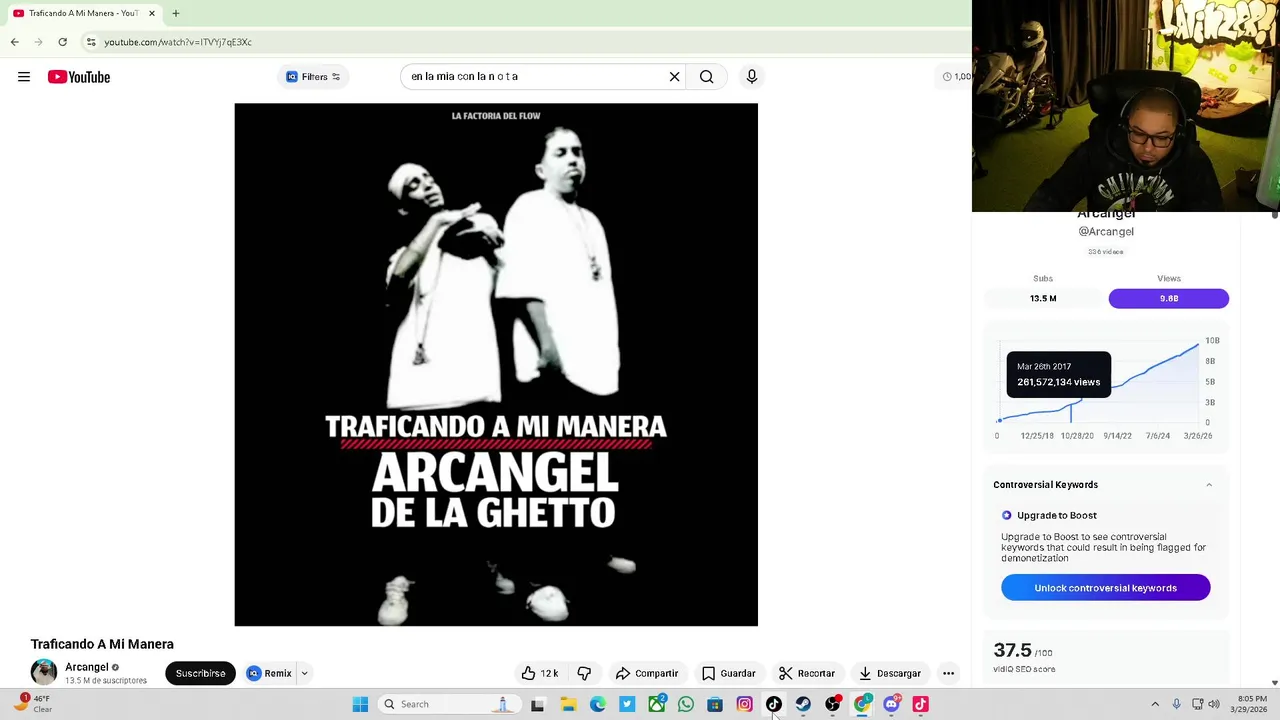This screenshot has height=720, width=1280.
Task: Open File Explorer from taskbar
Action: [x=568, y=704]
